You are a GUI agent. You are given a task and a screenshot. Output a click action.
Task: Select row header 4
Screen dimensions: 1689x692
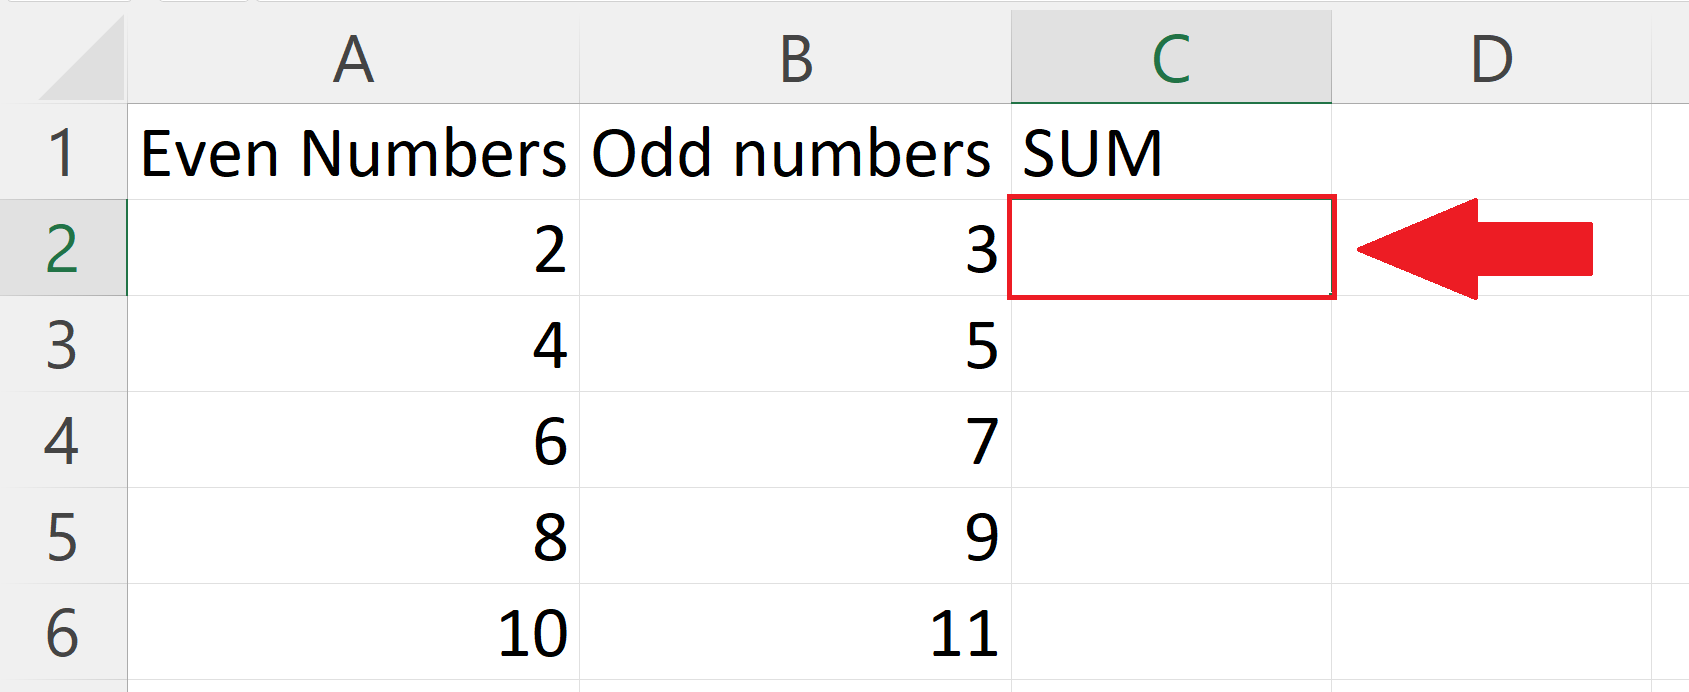[x=63, y=442]
